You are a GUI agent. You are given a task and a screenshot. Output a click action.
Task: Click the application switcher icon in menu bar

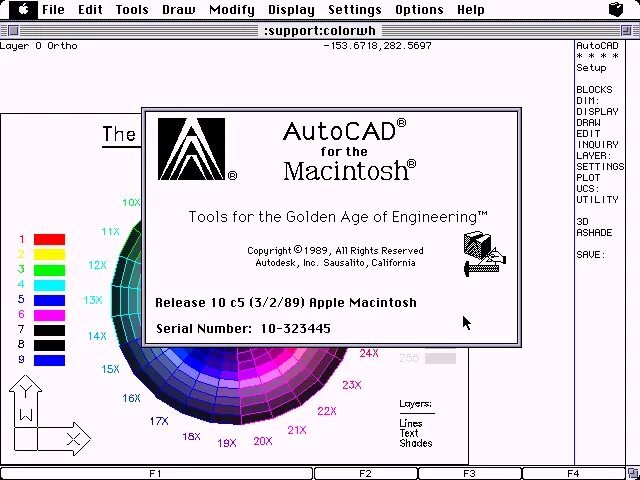click(616, 9)
